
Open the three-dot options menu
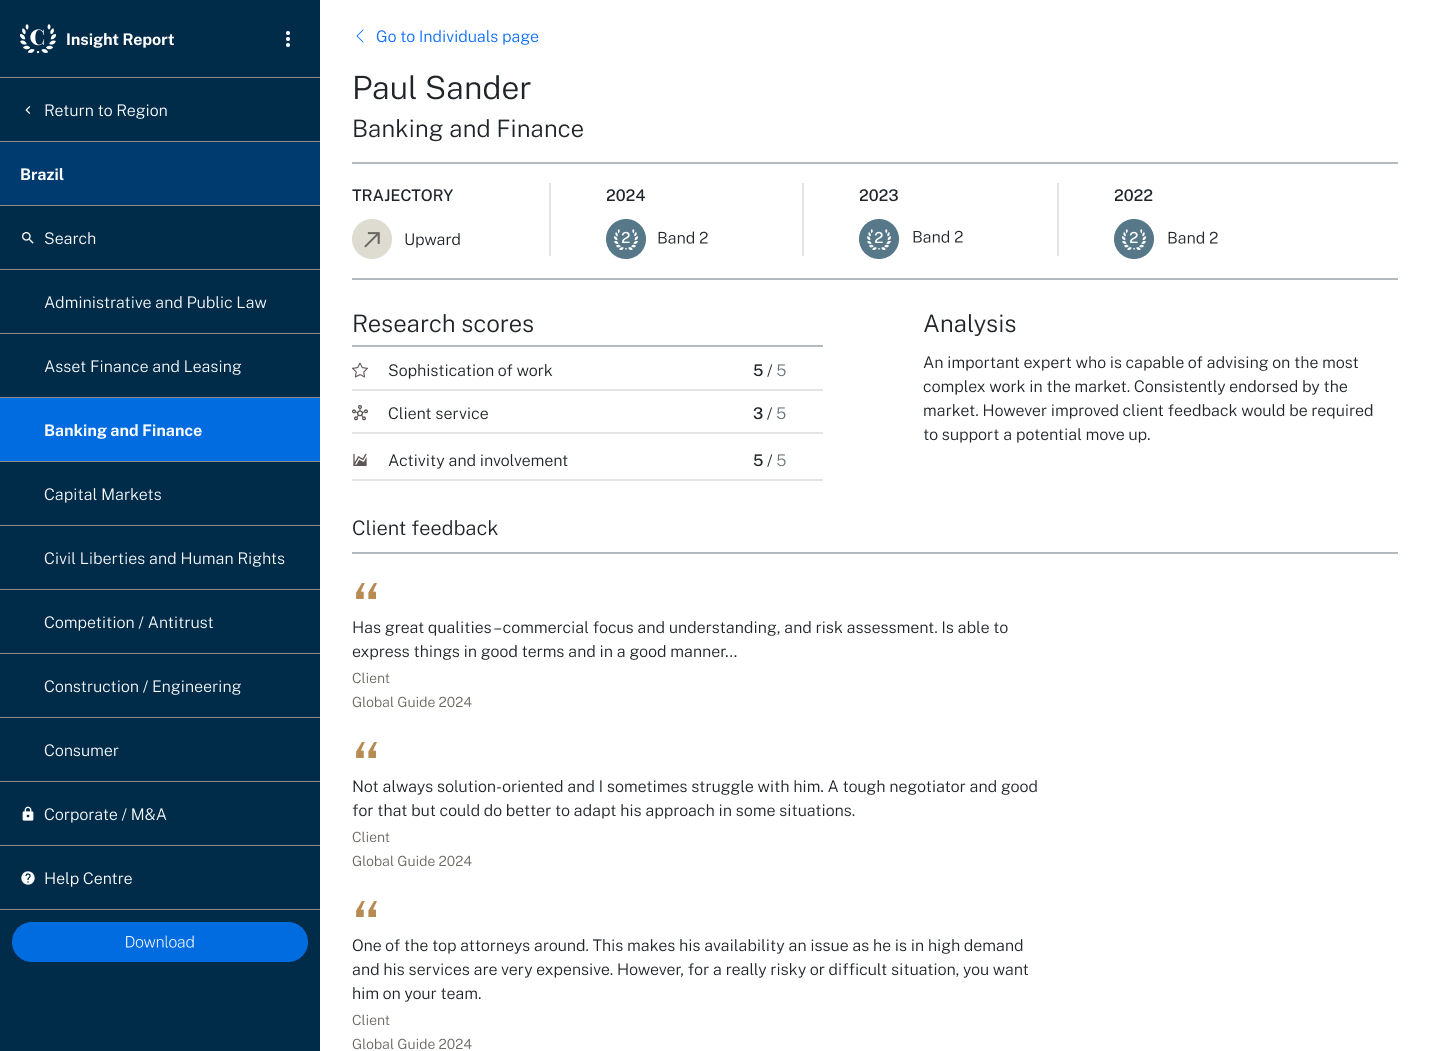(288, 39)
